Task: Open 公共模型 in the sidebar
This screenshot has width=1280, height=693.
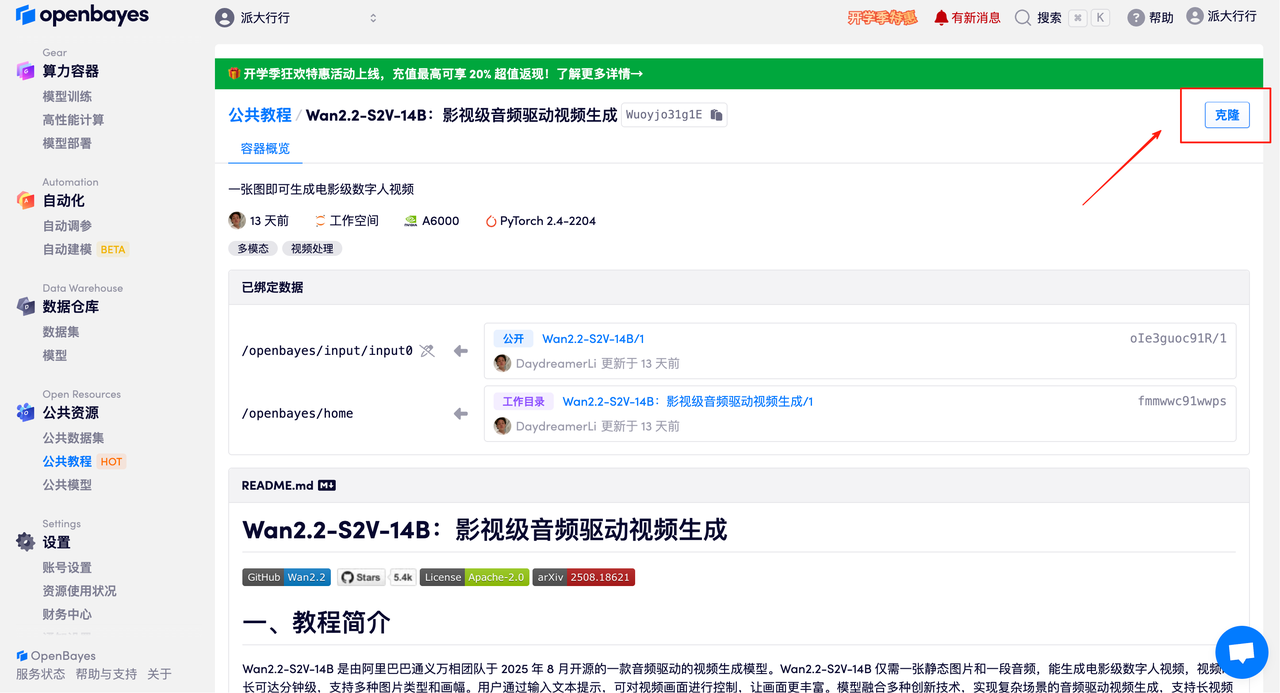Action: point(67,485)
